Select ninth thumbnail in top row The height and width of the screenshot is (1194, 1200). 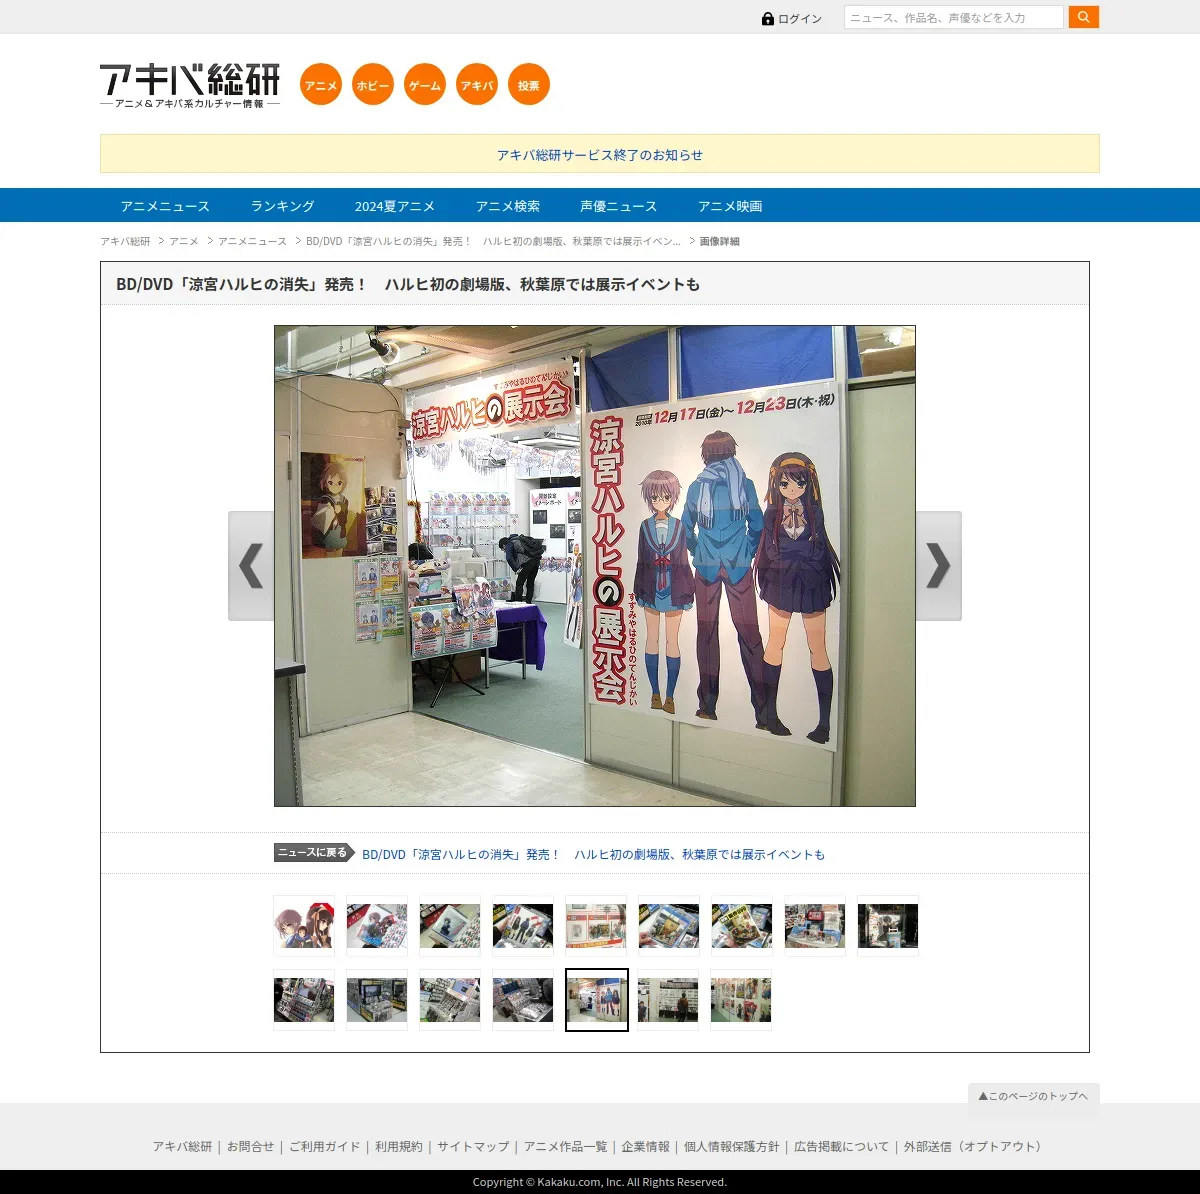tap(888, 926)
